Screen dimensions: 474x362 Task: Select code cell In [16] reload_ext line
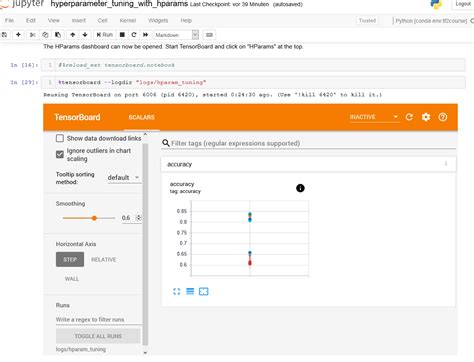pos(253,65)
